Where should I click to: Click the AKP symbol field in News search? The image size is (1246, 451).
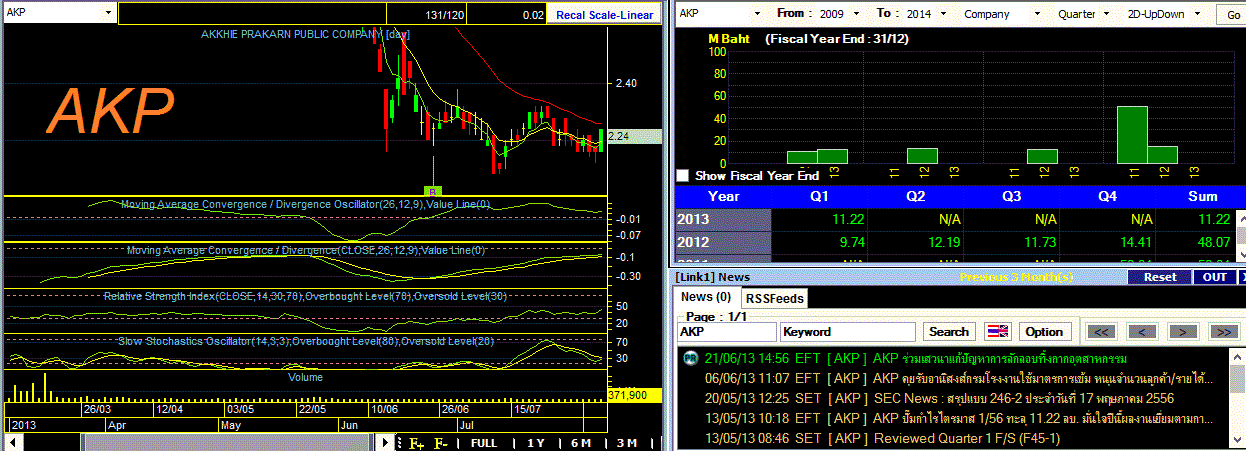(727, 331)
